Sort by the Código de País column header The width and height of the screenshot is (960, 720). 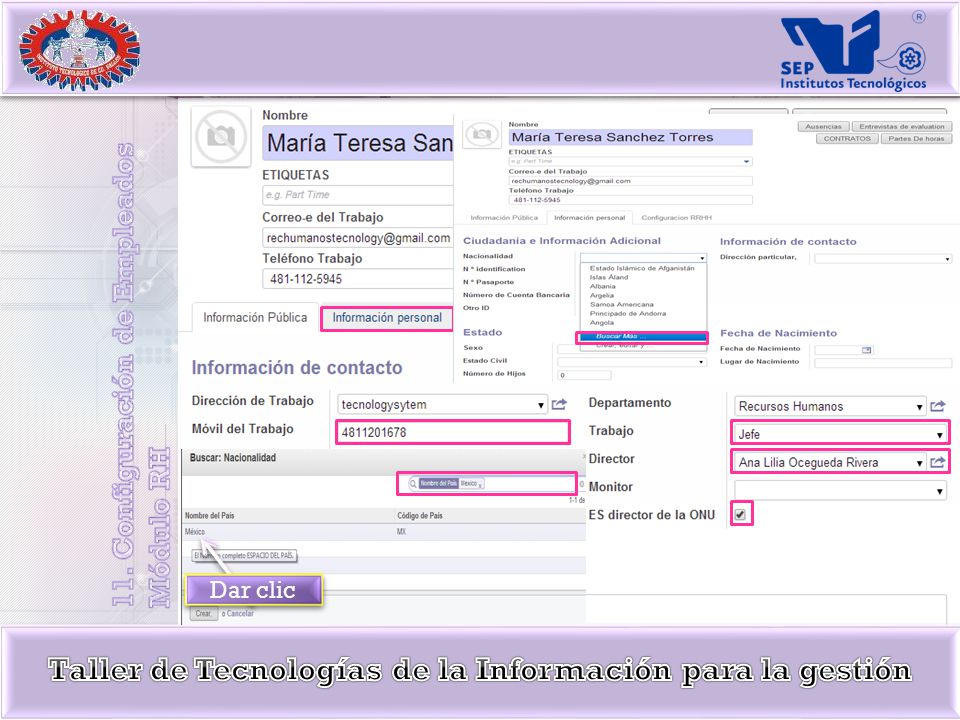point(420,516)
